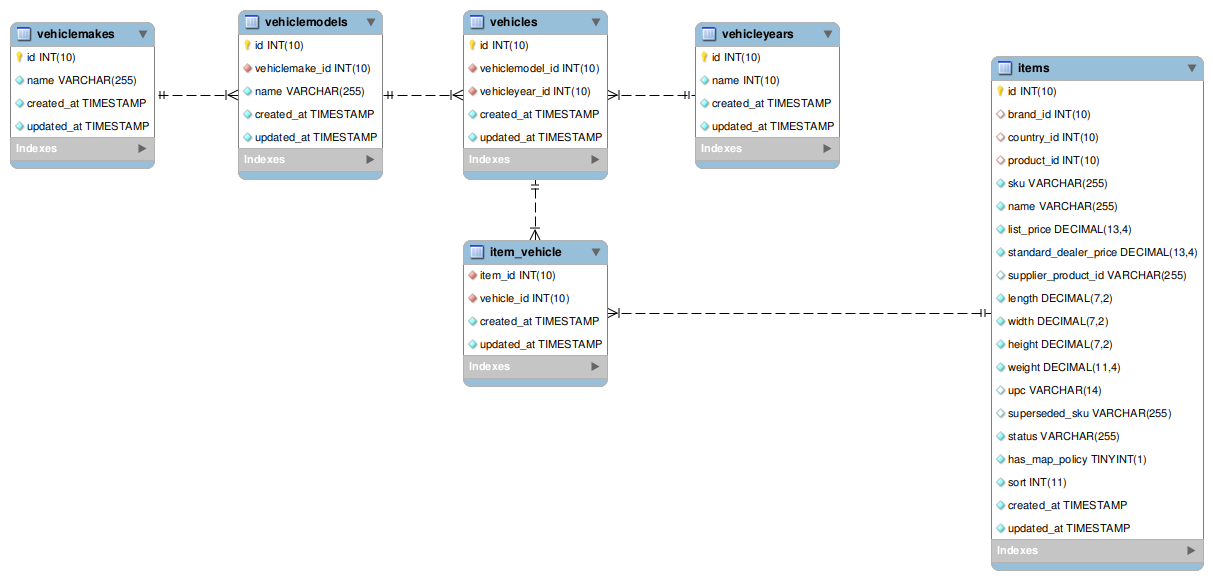Image resolution: width=1213 pixels, height=580 pixels.
Task: Click the key icon beside id in vehicles
Action: [473, 45]
